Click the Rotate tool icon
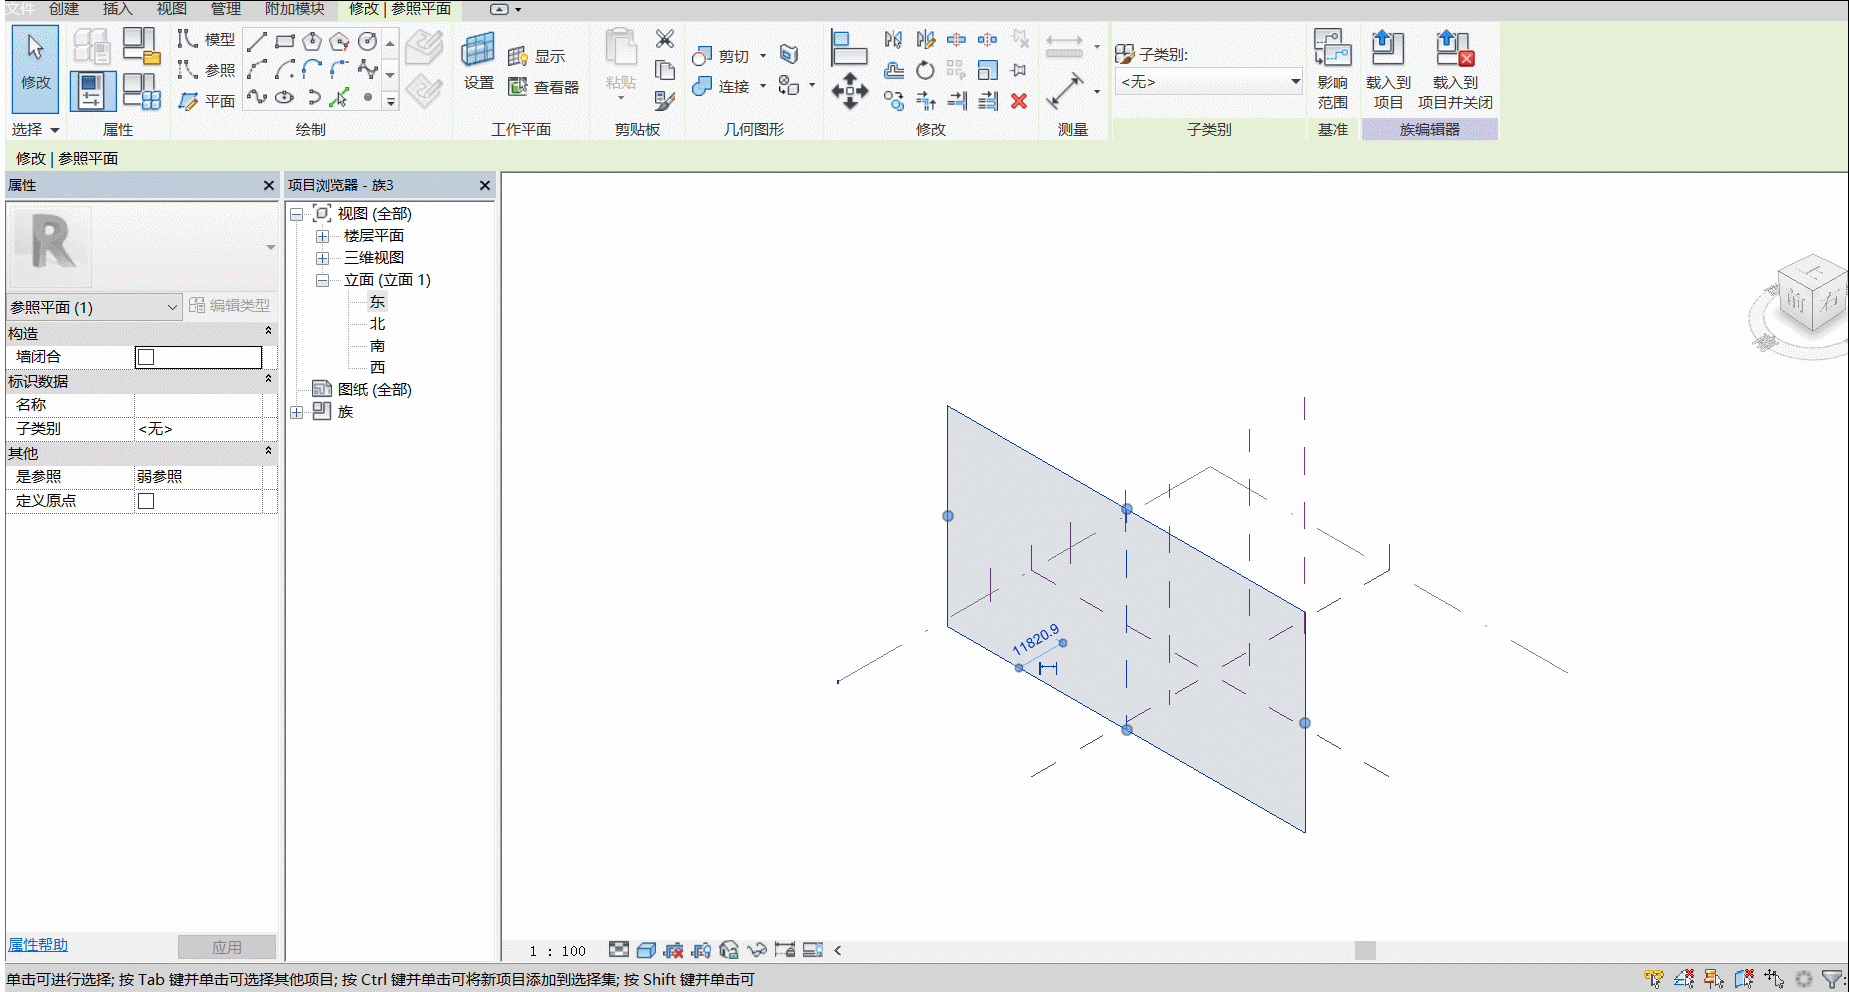This screenshot has width=1849, height=992. (x=925, y=70)
